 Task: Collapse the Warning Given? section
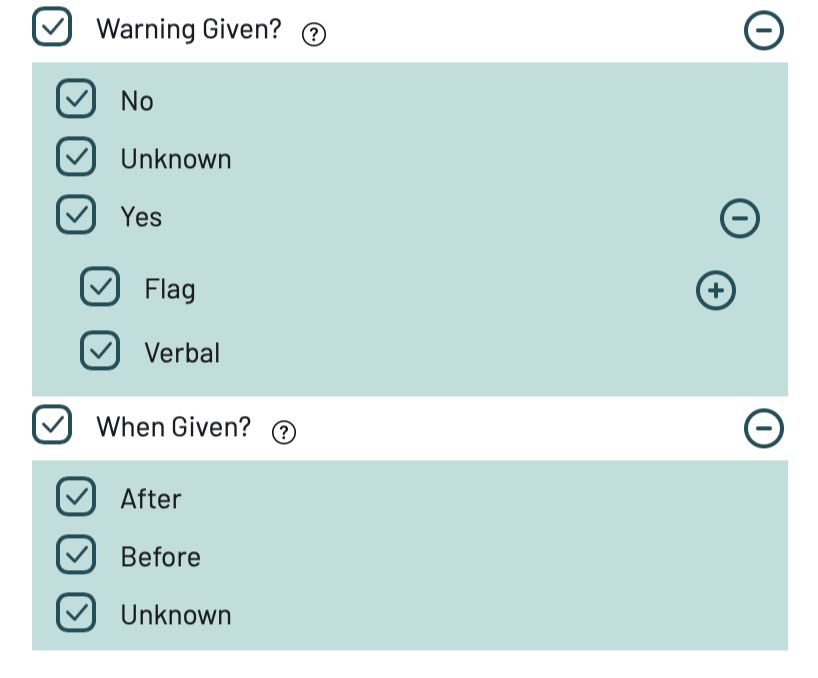pyautogui.click(x=763, y=30)
